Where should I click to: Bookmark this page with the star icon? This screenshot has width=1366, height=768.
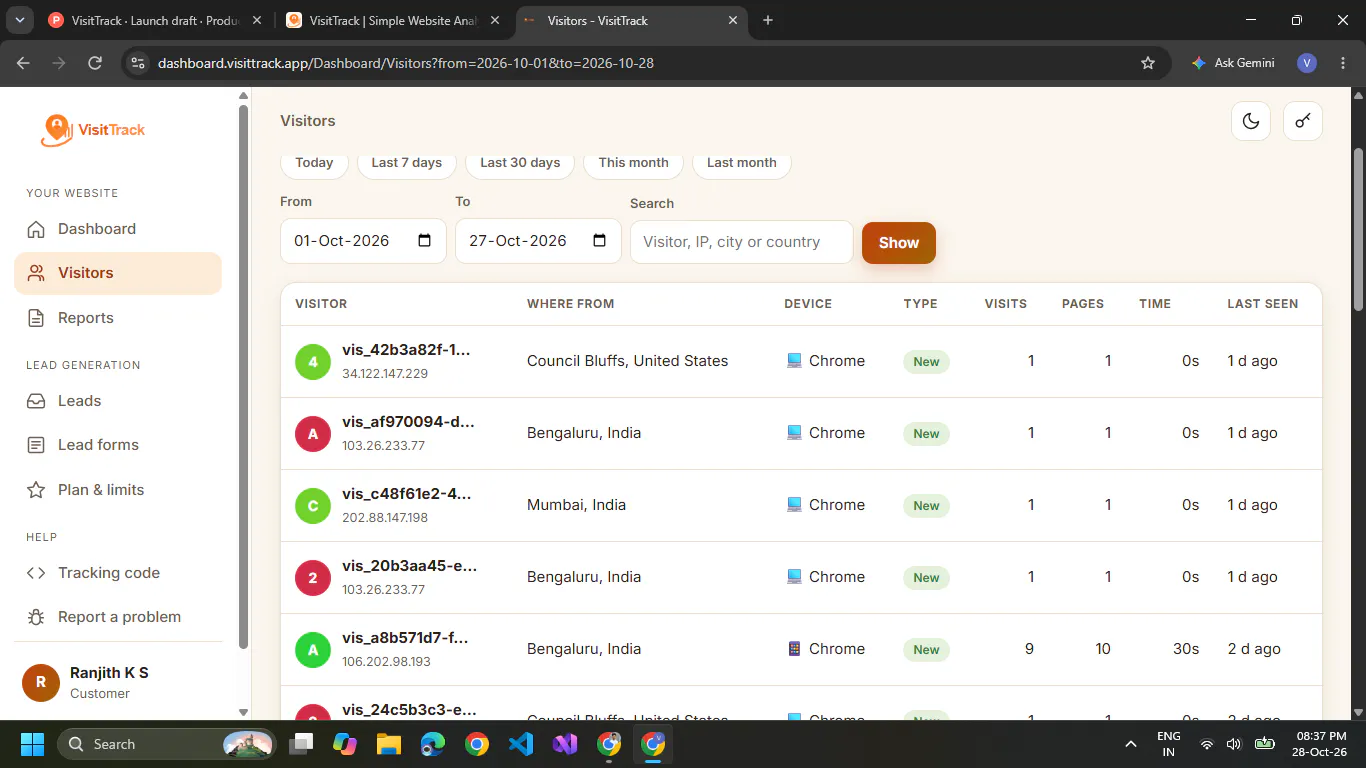[x=1148, y=63]
